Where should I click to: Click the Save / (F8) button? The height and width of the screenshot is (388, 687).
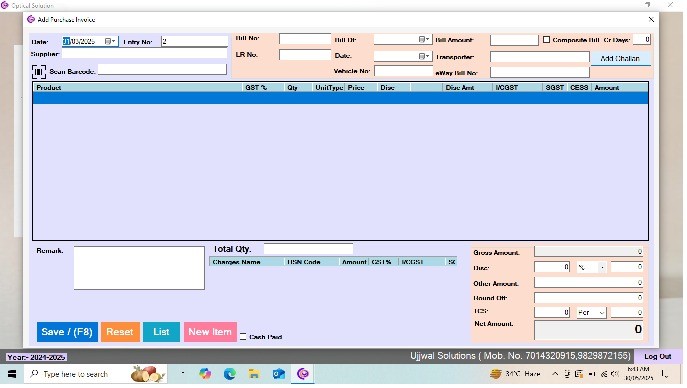click(x=67, y=332)
